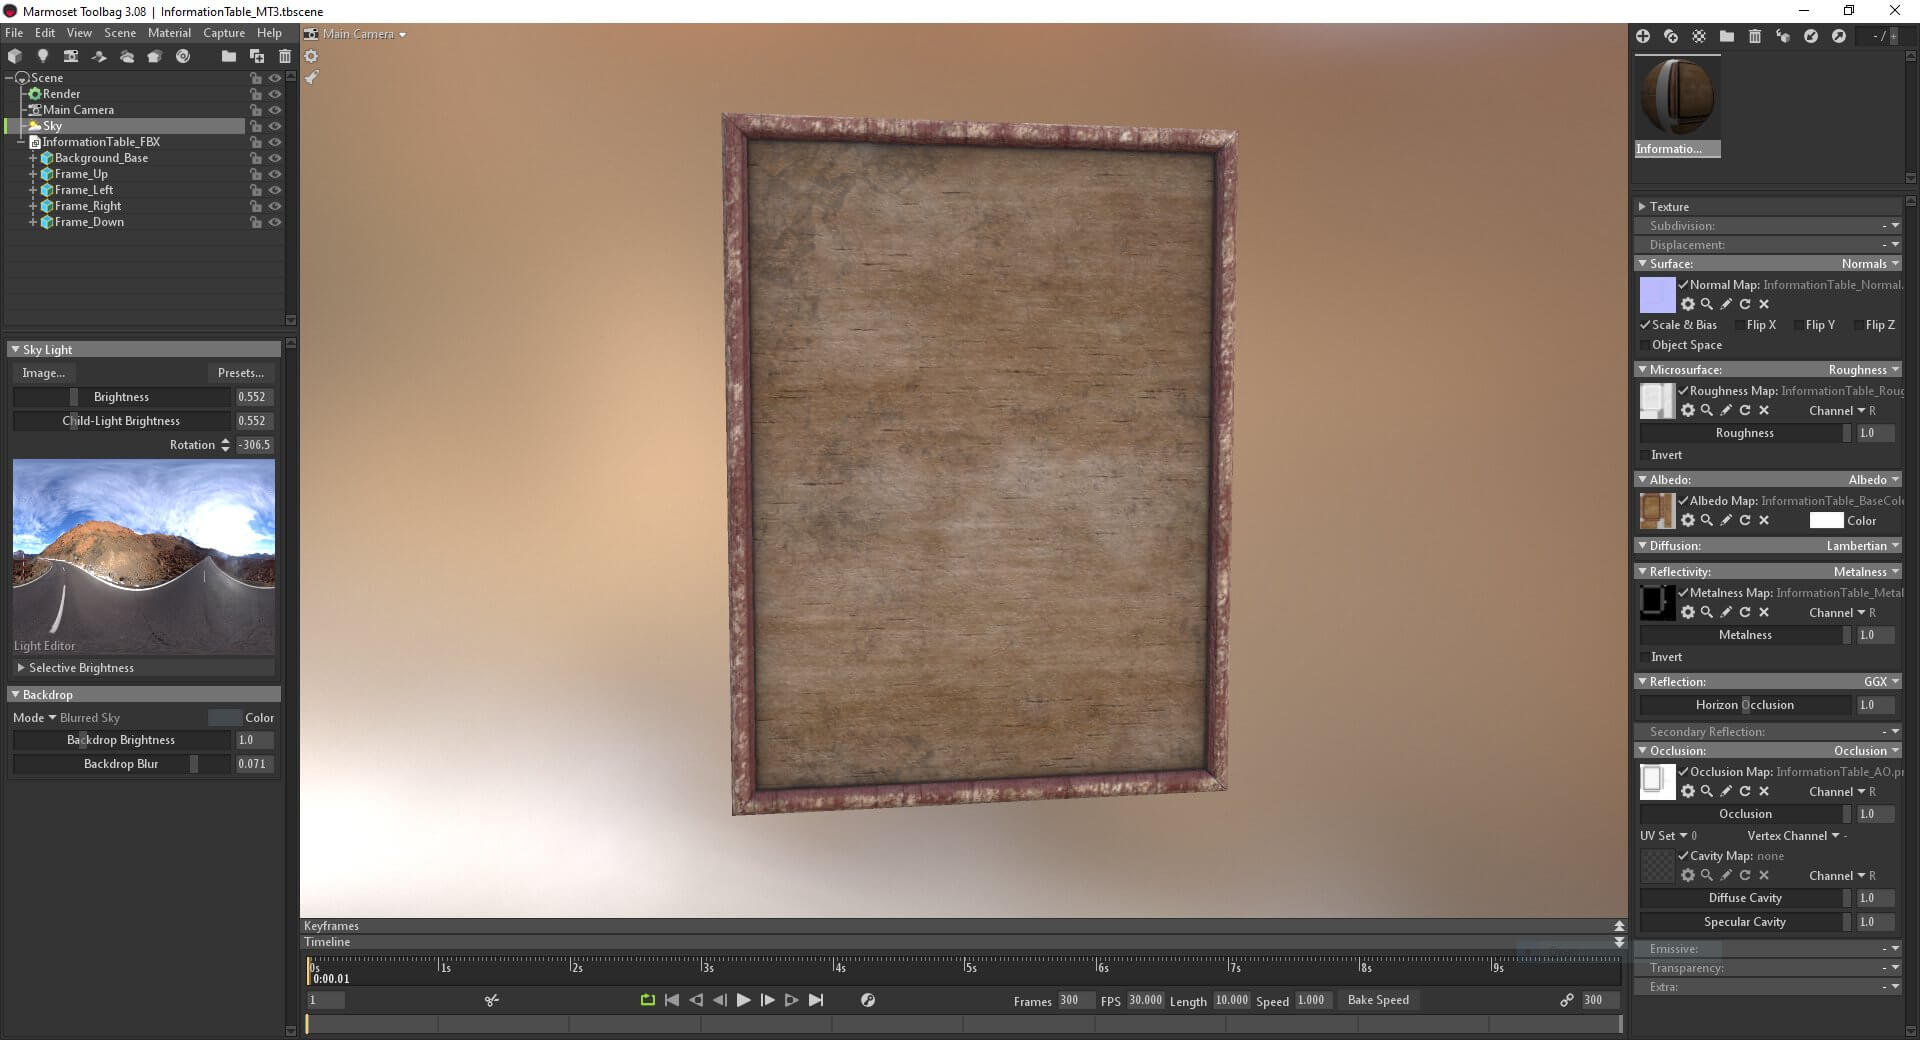Image resolution: width=1920 pixels, height=1040 pixels.
Task: Click the turntable disc icon
Action: click(x=183, y=56)
